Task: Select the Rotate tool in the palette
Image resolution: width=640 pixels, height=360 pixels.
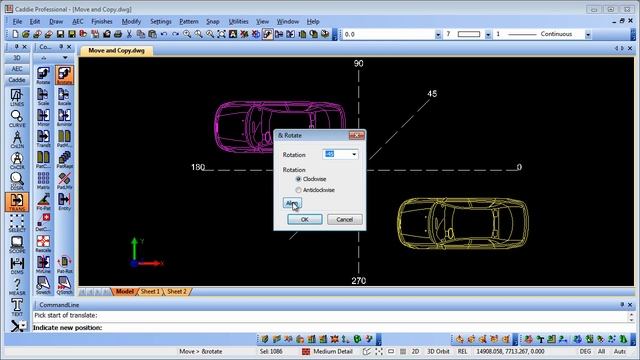Action: (x=43, y=75)
